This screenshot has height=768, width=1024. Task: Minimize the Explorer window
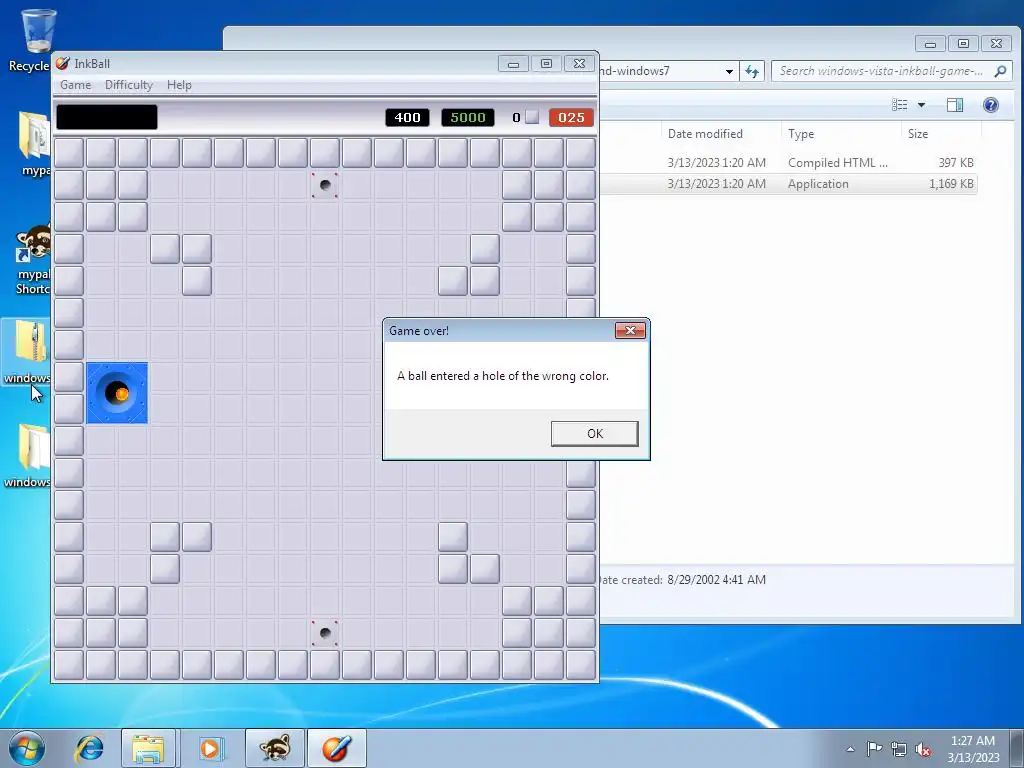pos(931,44)
